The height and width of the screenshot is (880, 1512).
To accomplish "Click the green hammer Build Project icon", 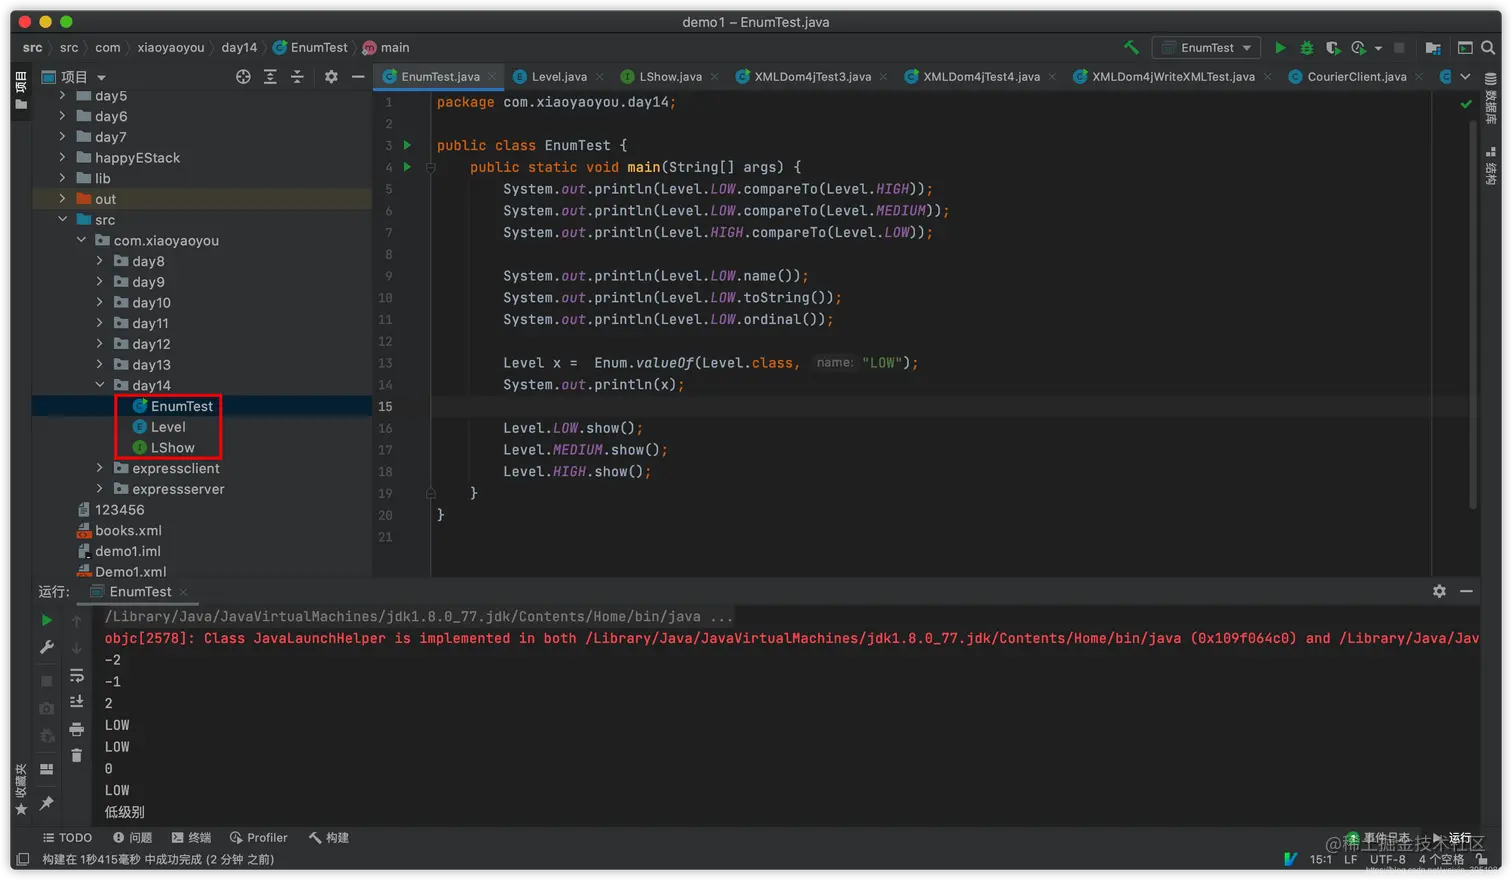I will pos(1131,47).
